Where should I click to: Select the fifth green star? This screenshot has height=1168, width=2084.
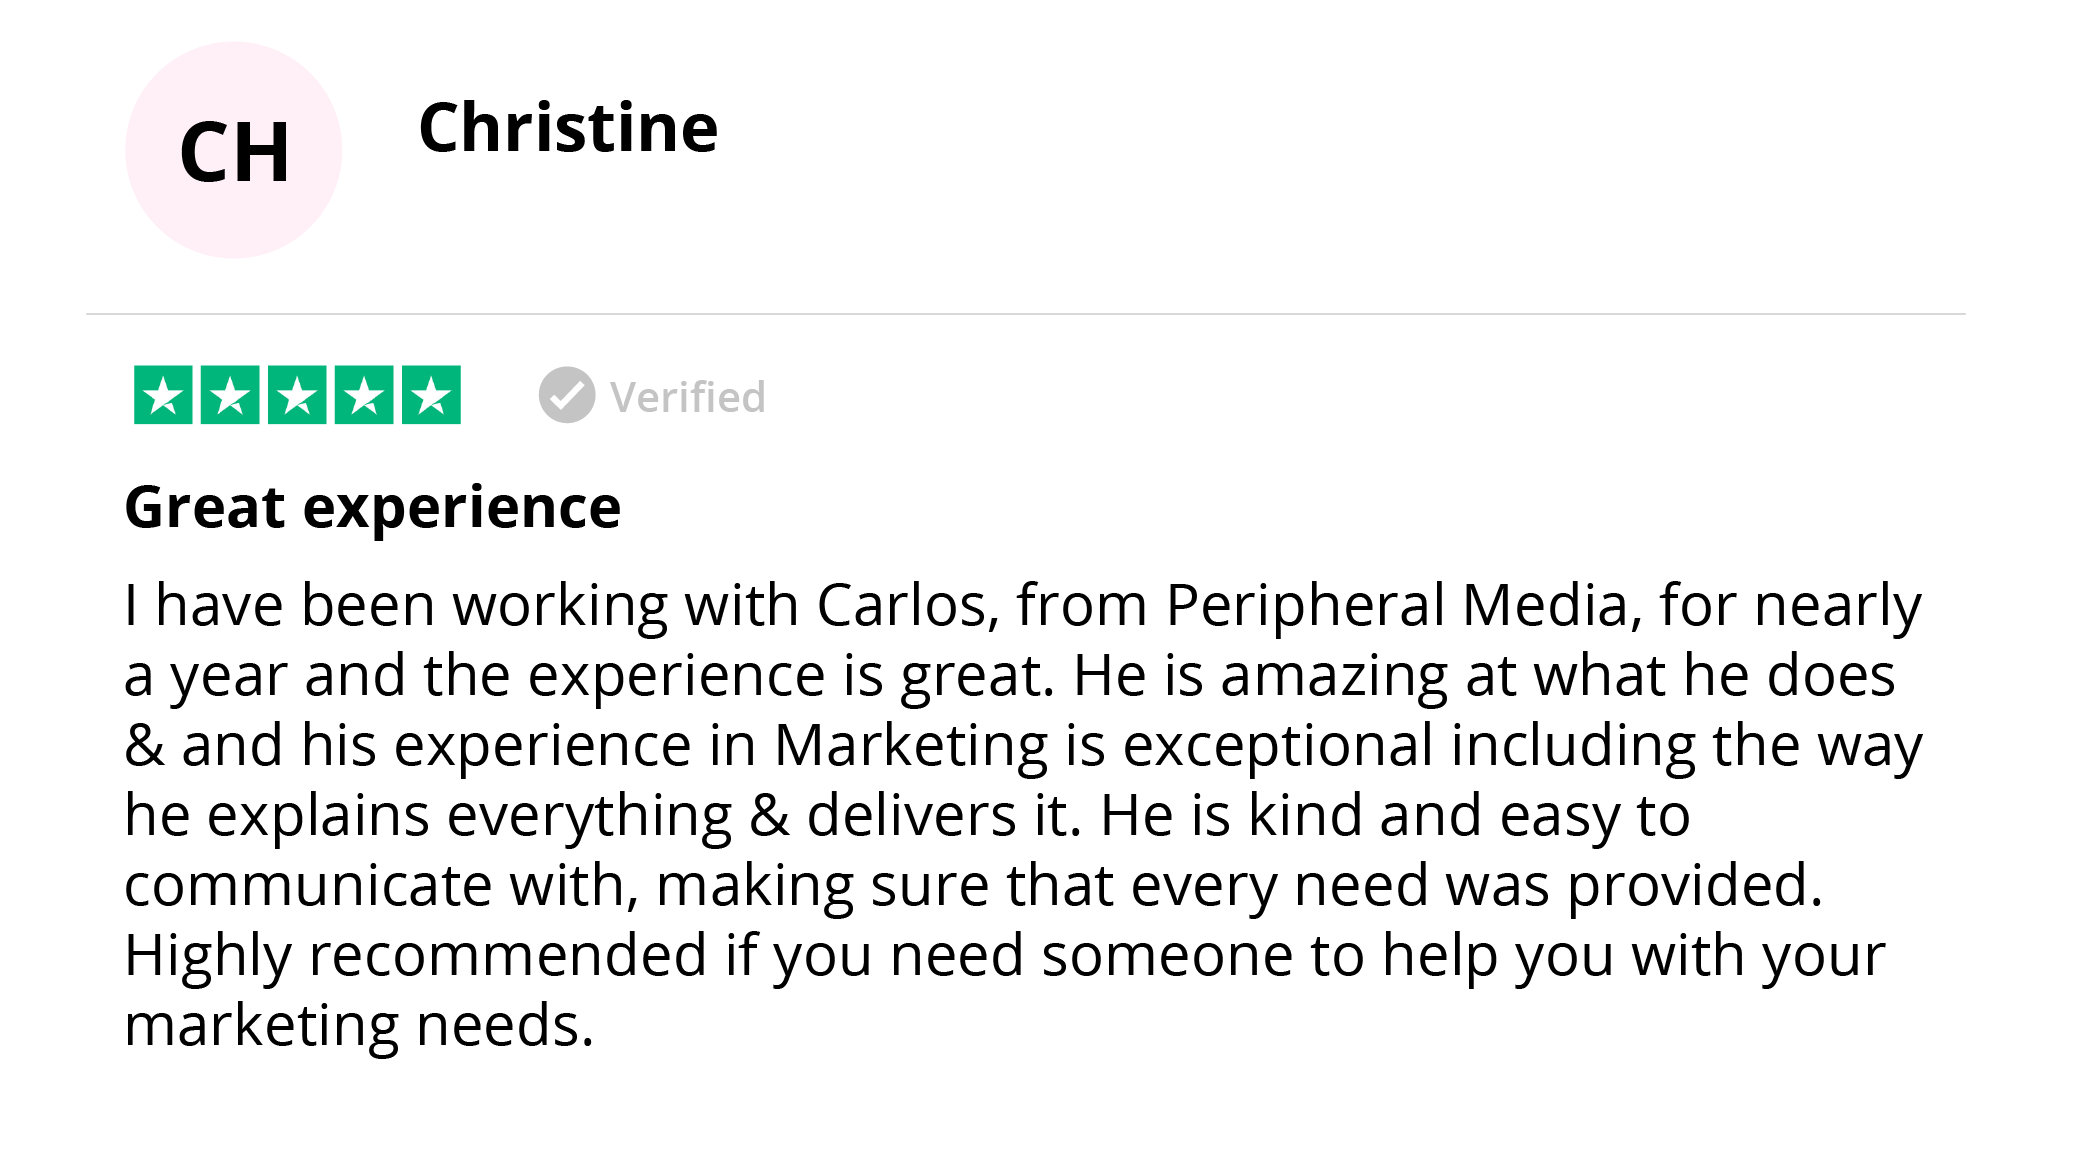click(431, 395)
